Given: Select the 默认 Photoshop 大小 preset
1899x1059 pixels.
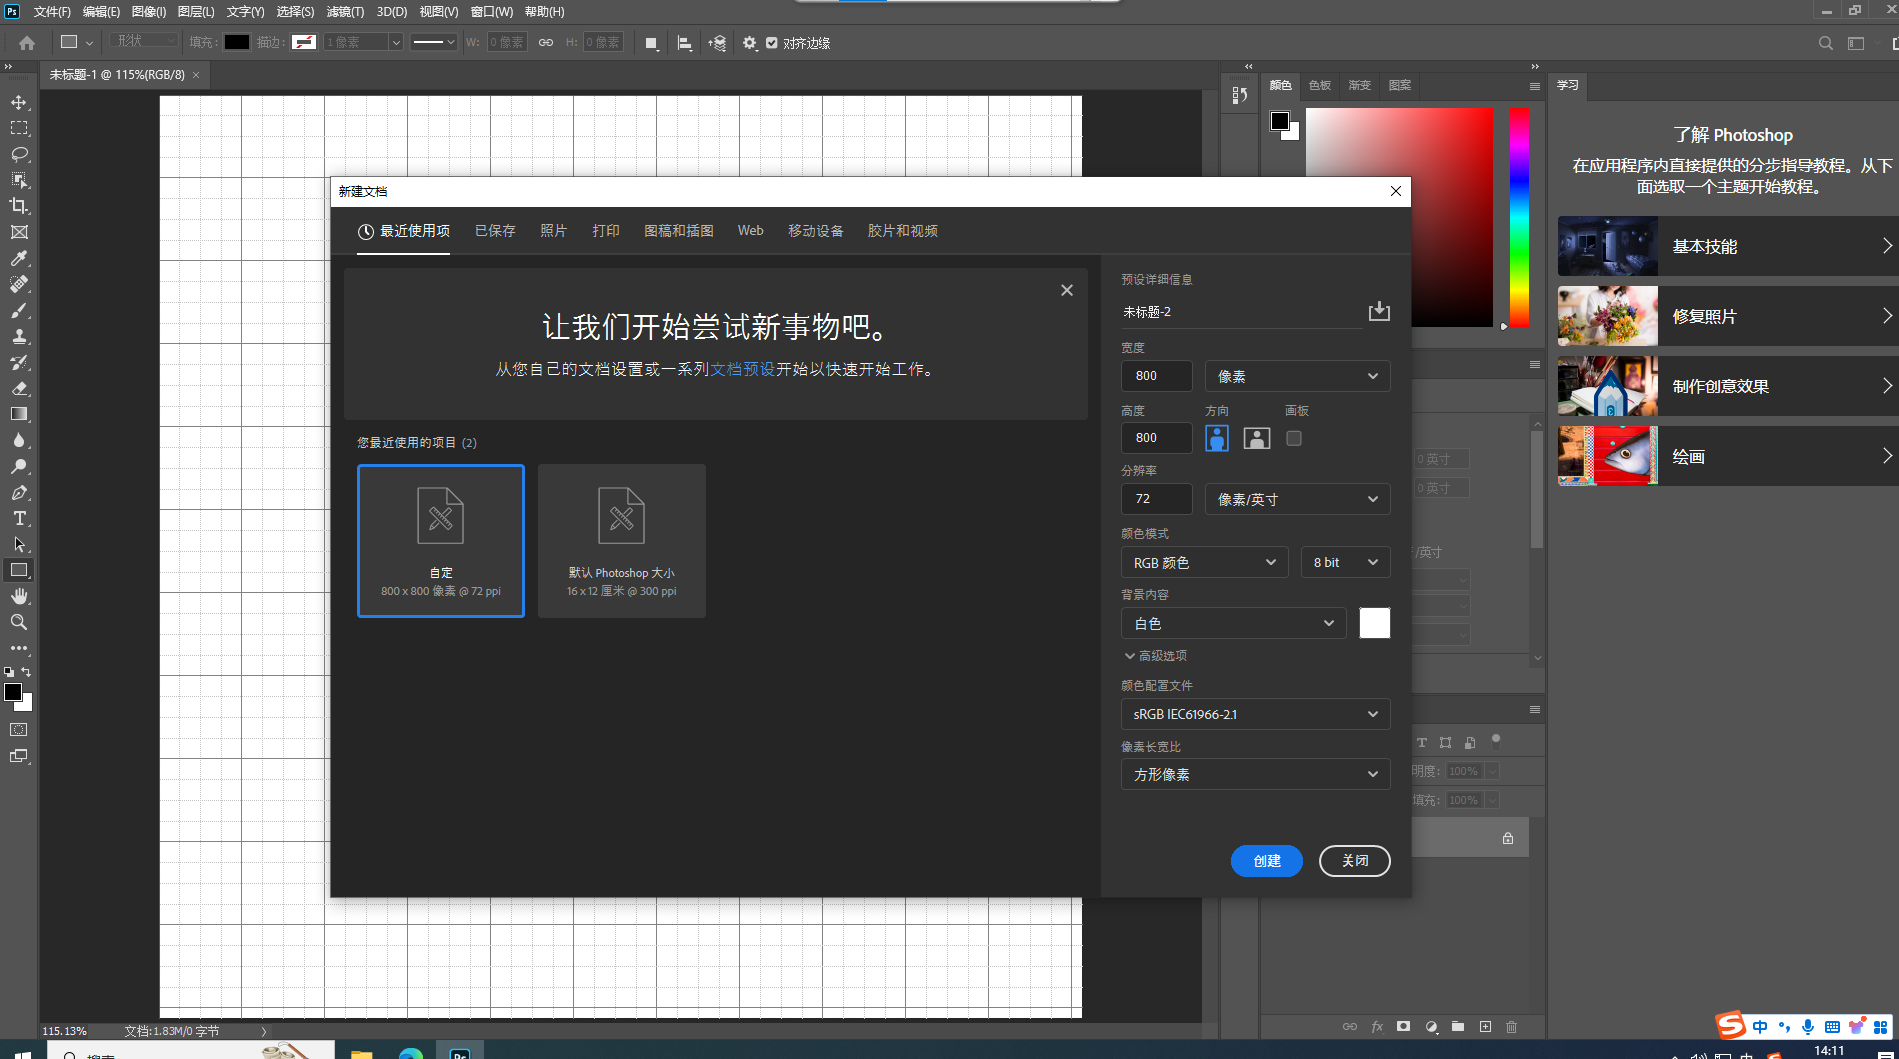Looking at the screenshot, I should click(x=622, y=541).
